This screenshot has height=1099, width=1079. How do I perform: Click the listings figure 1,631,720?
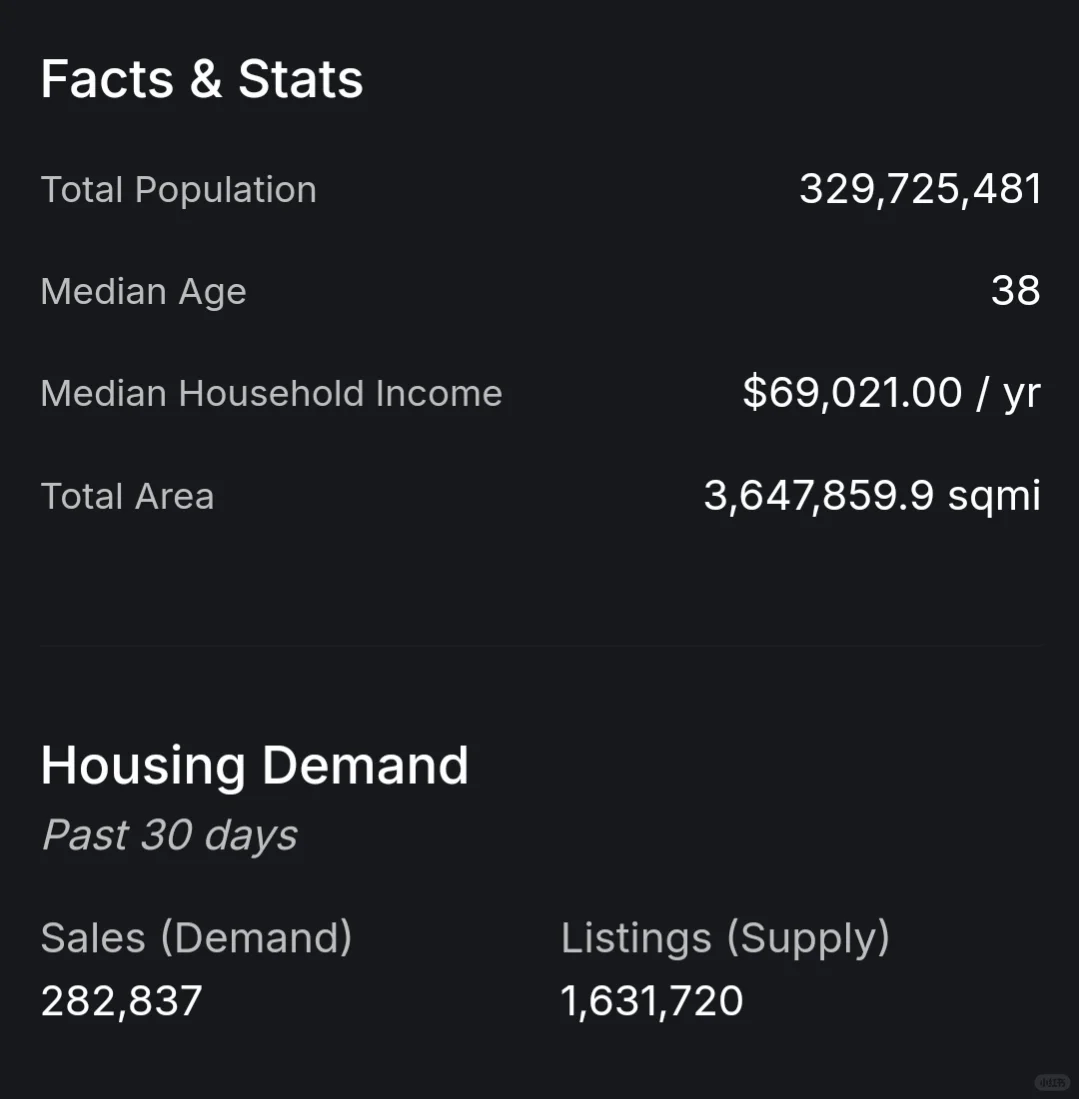652,1001
